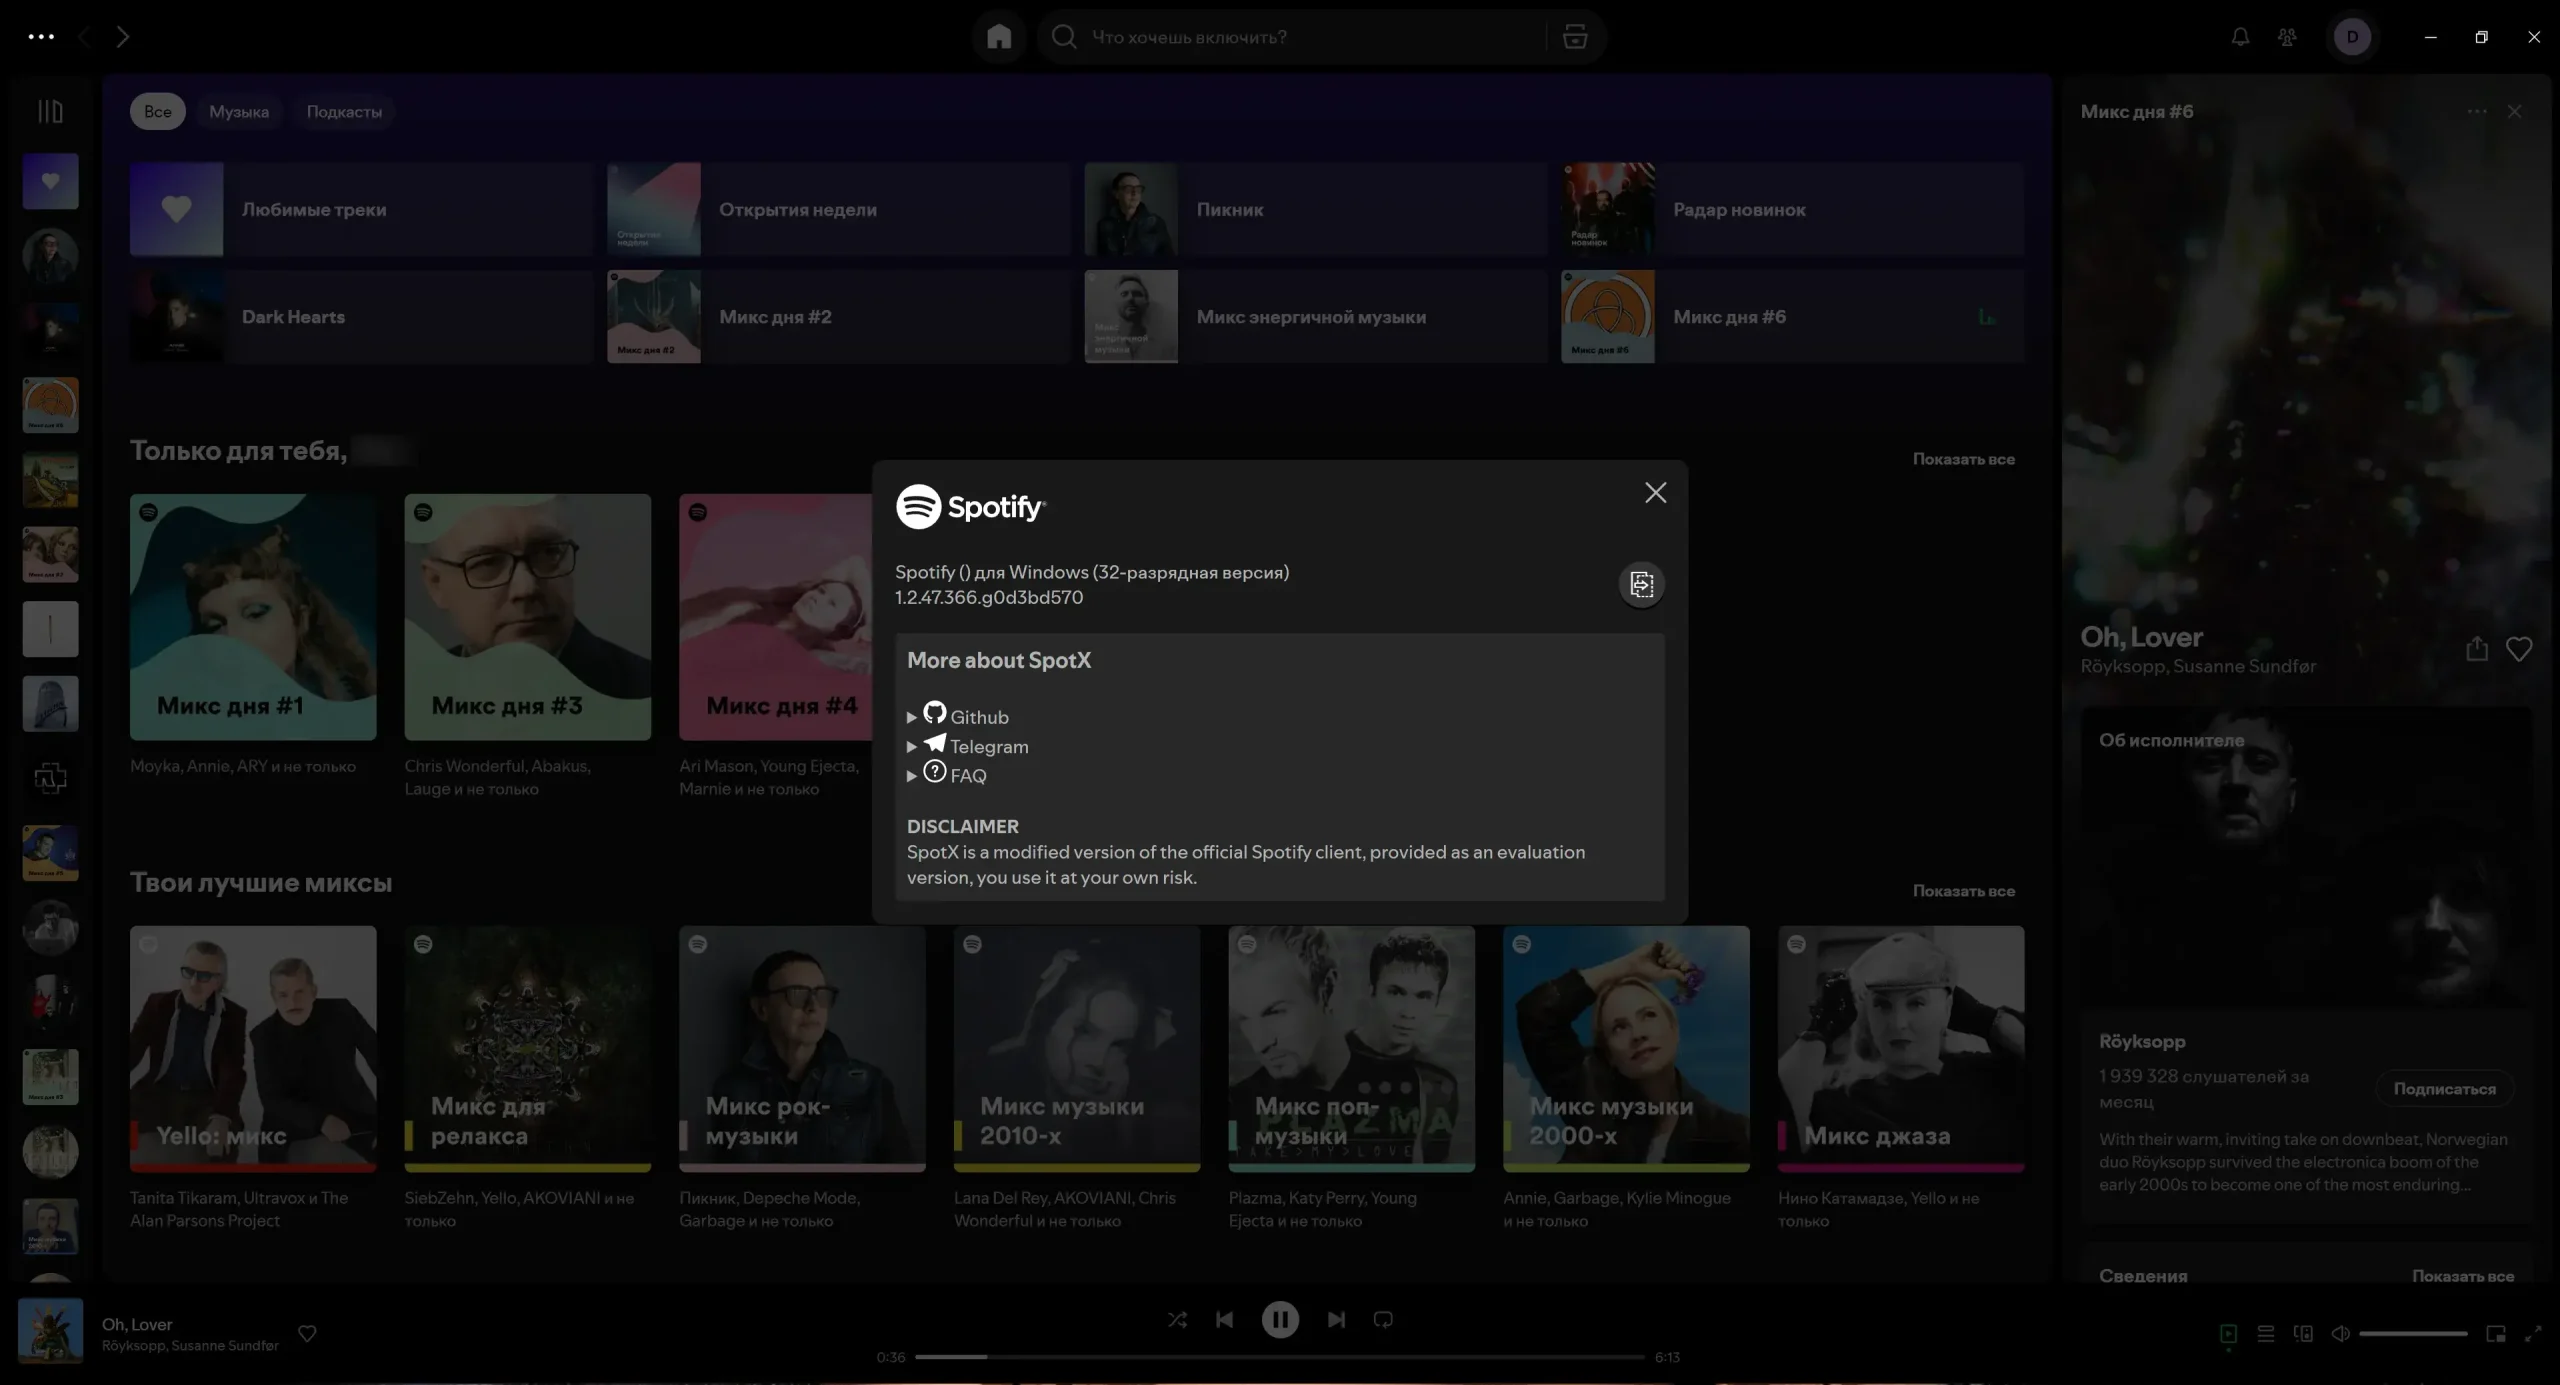Mute the volume

[x=2341, y=1333]
